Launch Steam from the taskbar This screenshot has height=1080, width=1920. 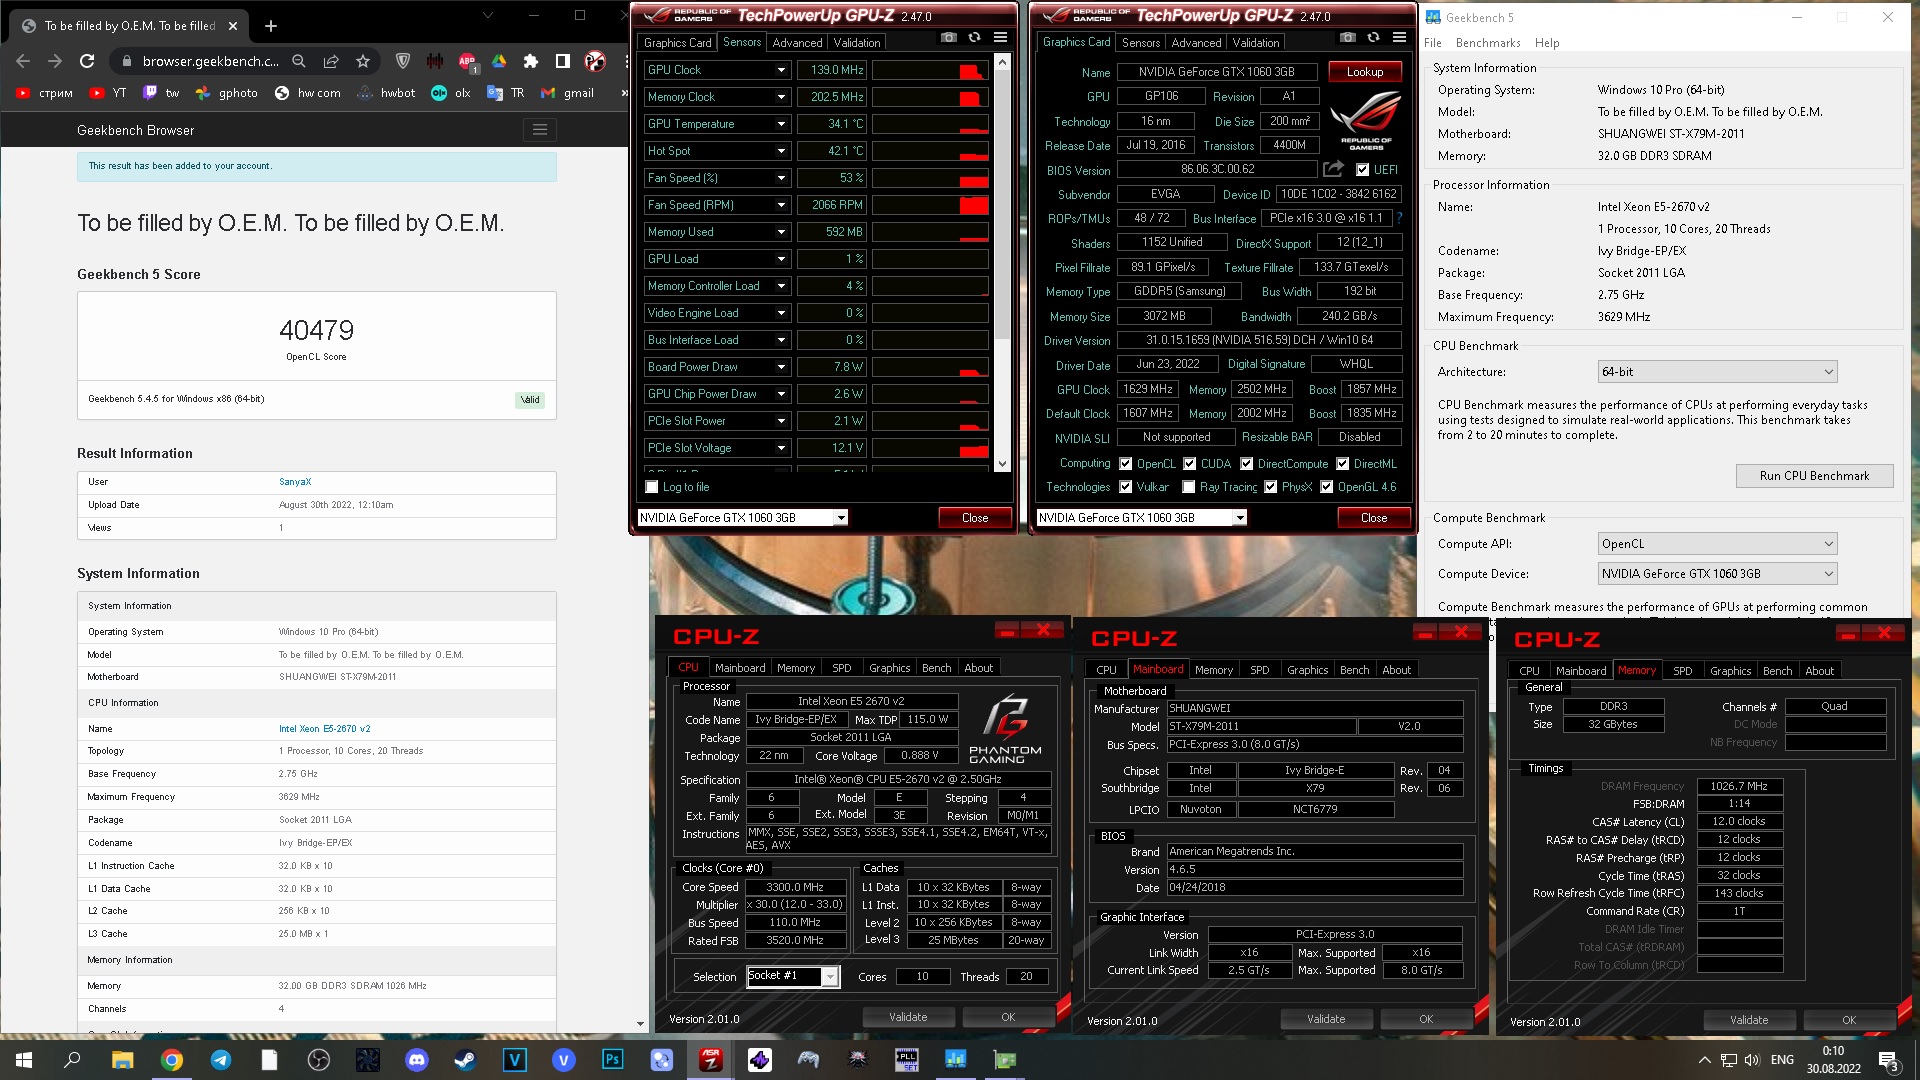[x=466, y=1060]
